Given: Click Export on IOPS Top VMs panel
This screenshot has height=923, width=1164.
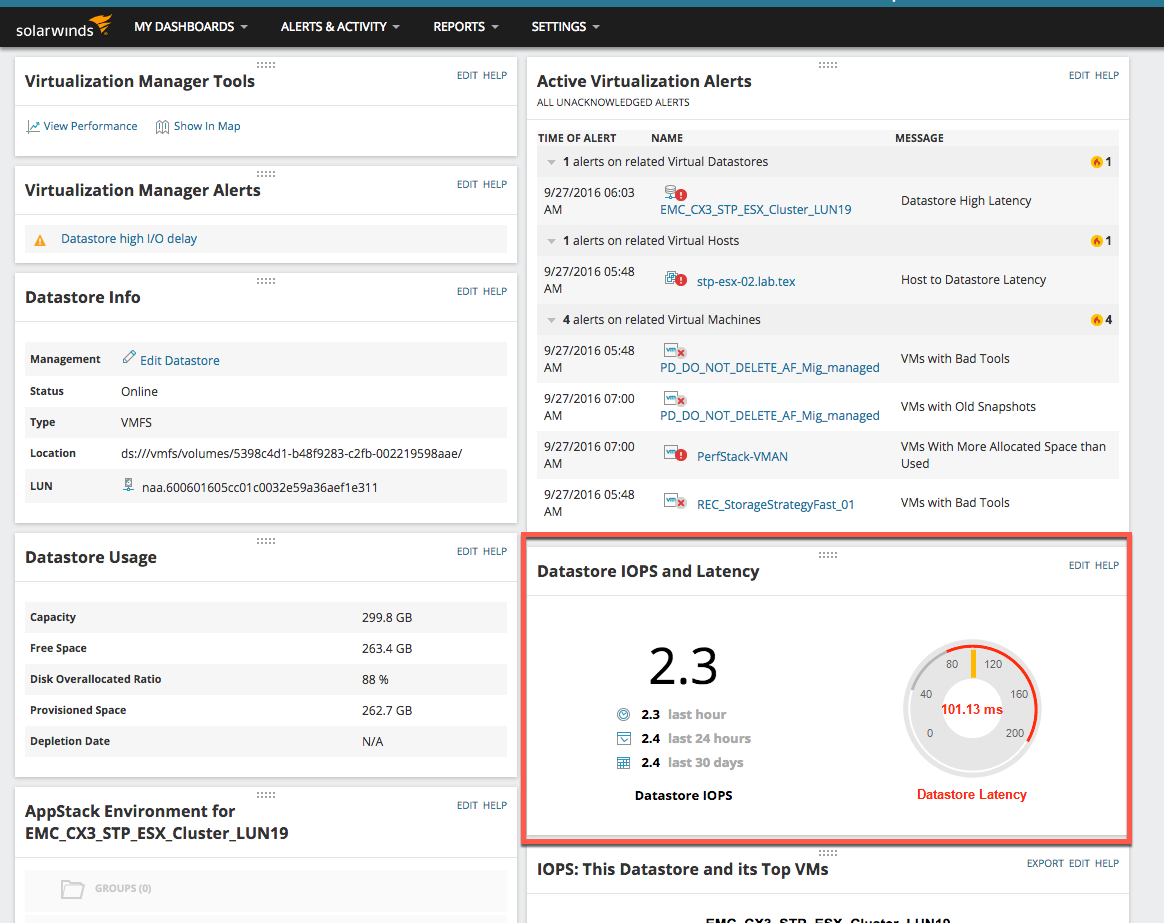Looking at the screenshot, I should click(x=1045, y=863).
